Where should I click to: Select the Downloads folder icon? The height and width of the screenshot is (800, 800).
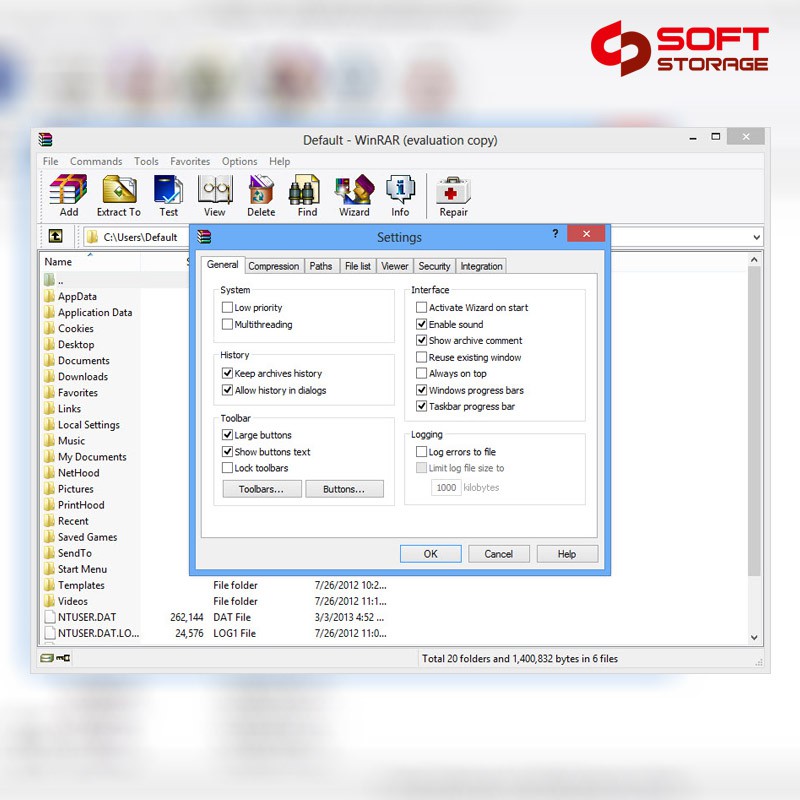(49, 376)
